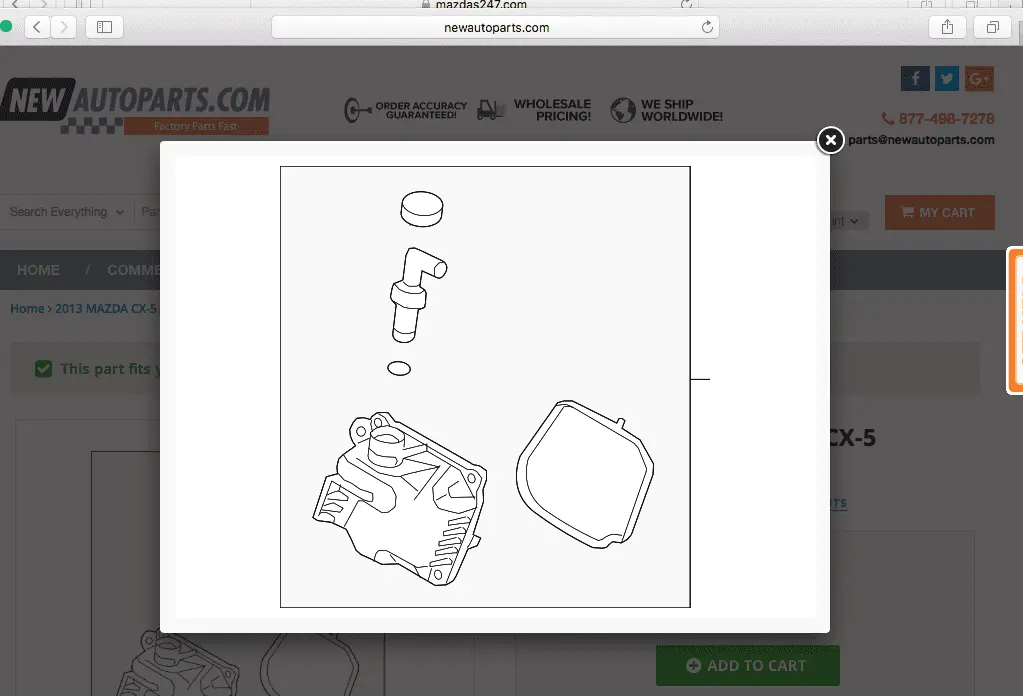Click the newautoparts.com address bar
The height and width of the screenshot is (696, 1023).
(x=495, y=27)
